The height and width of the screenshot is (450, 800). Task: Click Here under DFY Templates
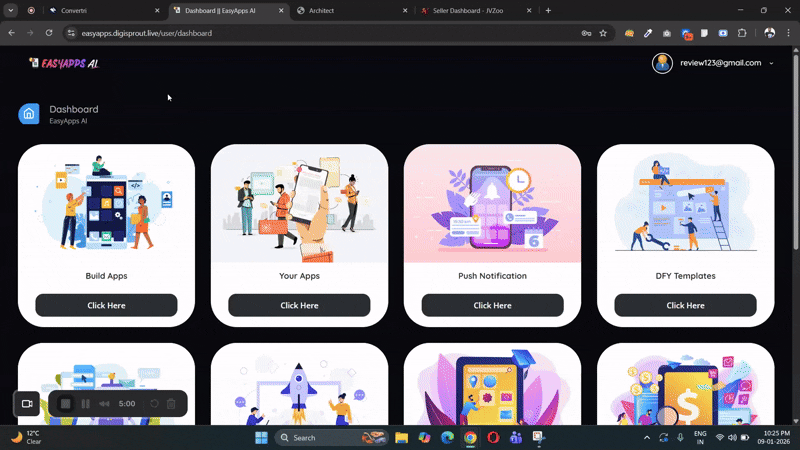click(685, 305)
